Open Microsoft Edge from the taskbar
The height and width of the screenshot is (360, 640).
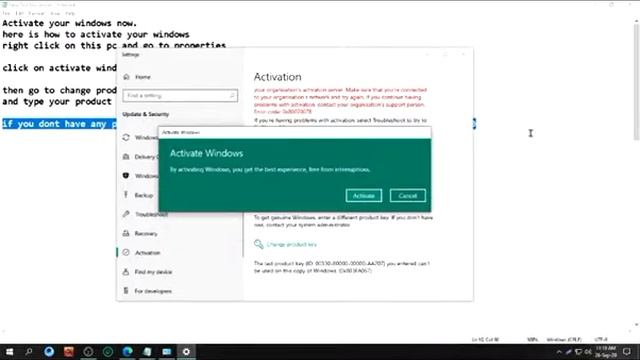[128, 351]
